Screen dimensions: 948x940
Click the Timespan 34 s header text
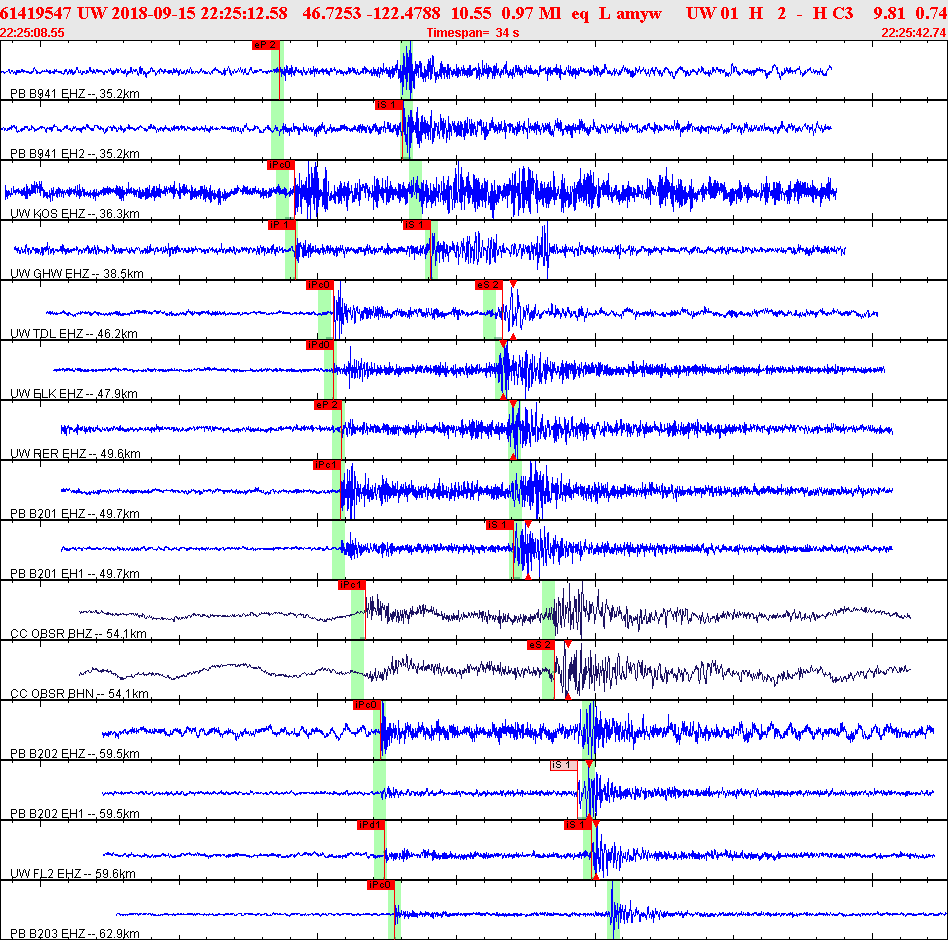pos(473,33)
